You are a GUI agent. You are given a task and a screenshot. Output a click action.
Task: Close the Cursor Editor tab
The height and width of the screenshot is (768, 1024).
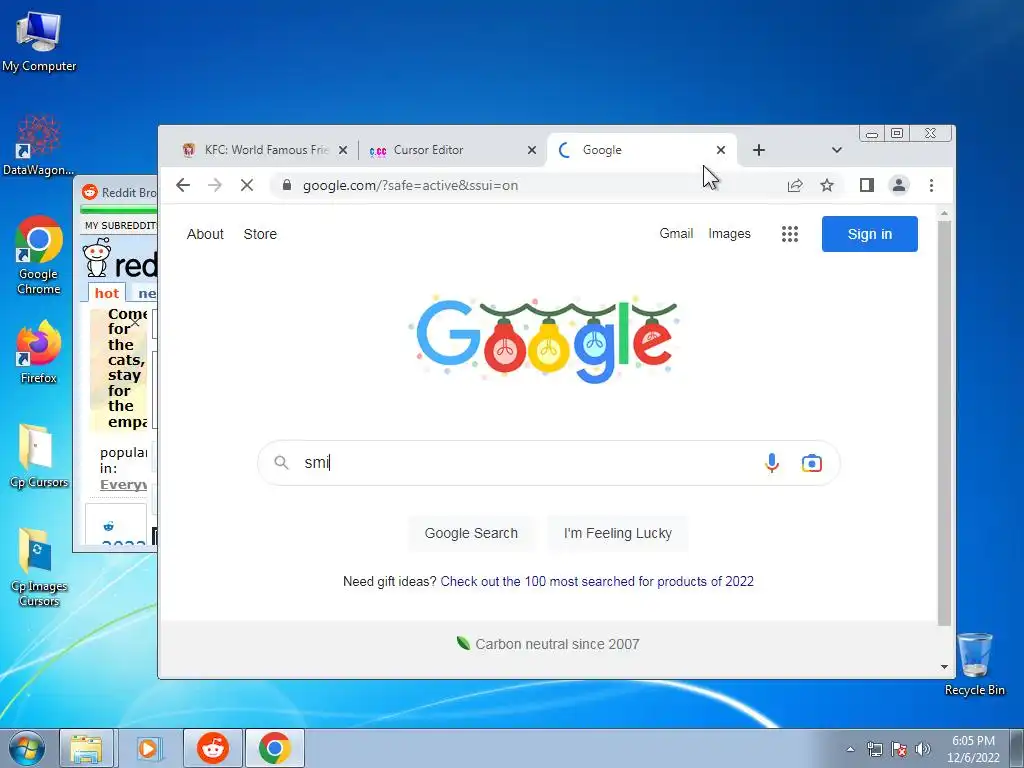click(532, 150)
